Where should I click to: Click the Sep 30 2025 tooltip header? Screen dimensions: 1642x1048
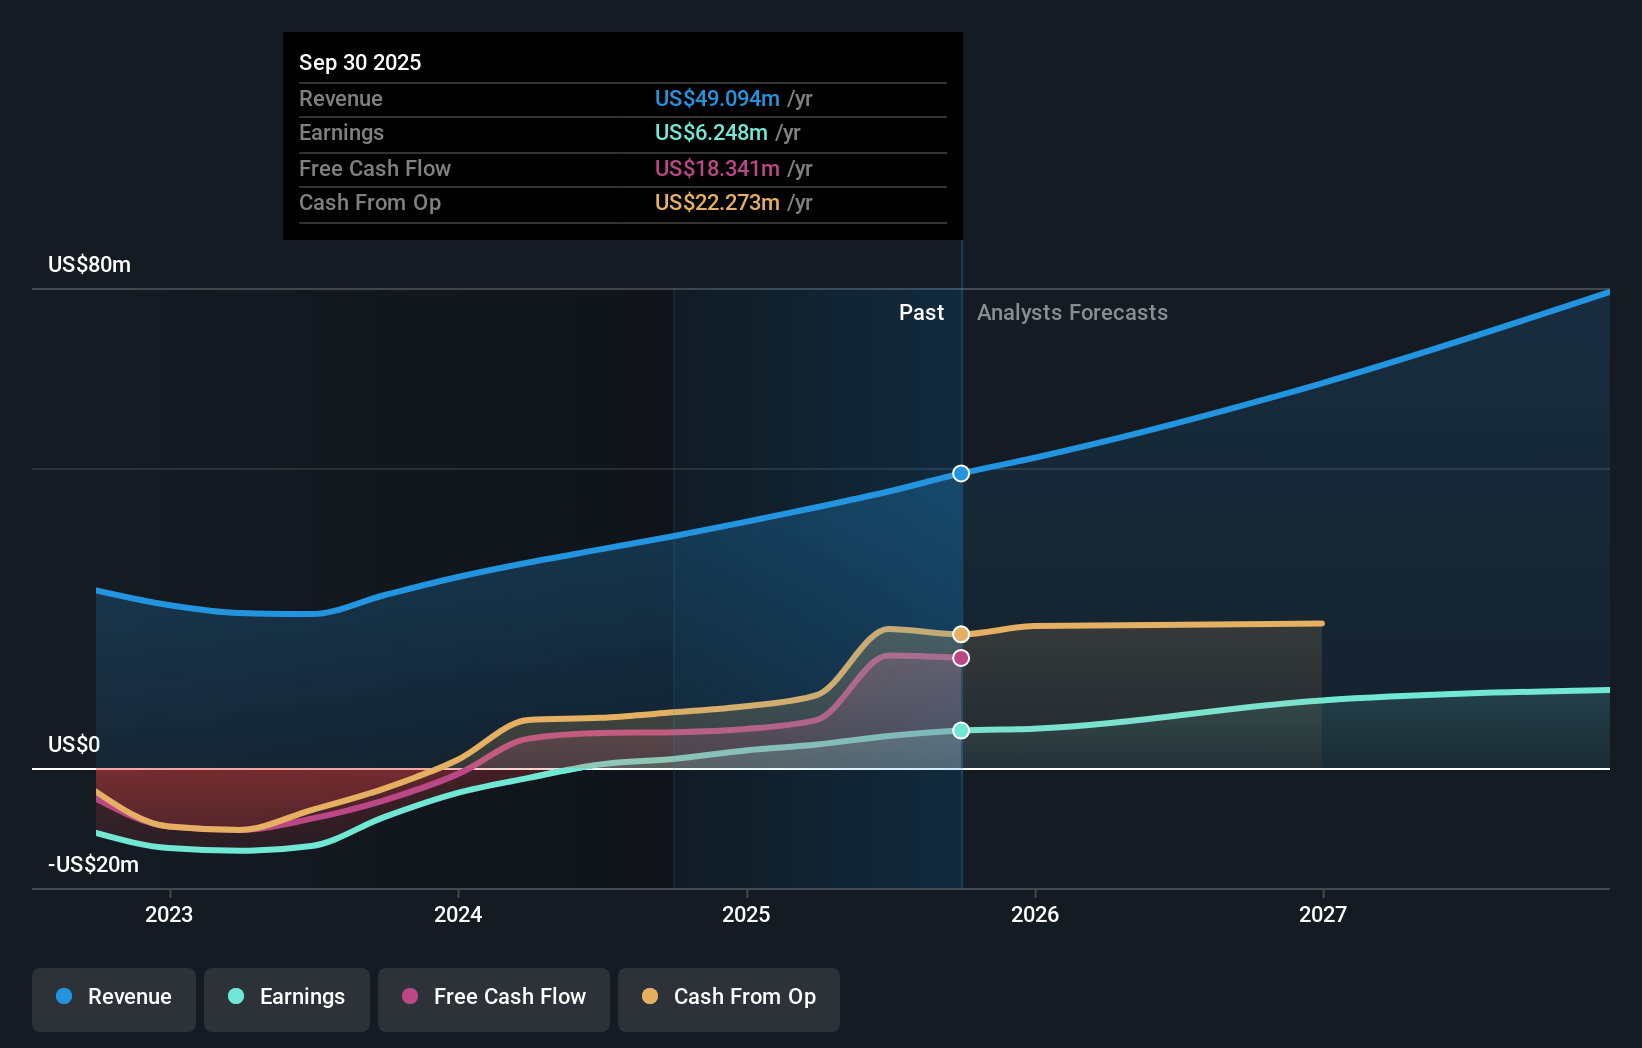[x=360, y=62]
